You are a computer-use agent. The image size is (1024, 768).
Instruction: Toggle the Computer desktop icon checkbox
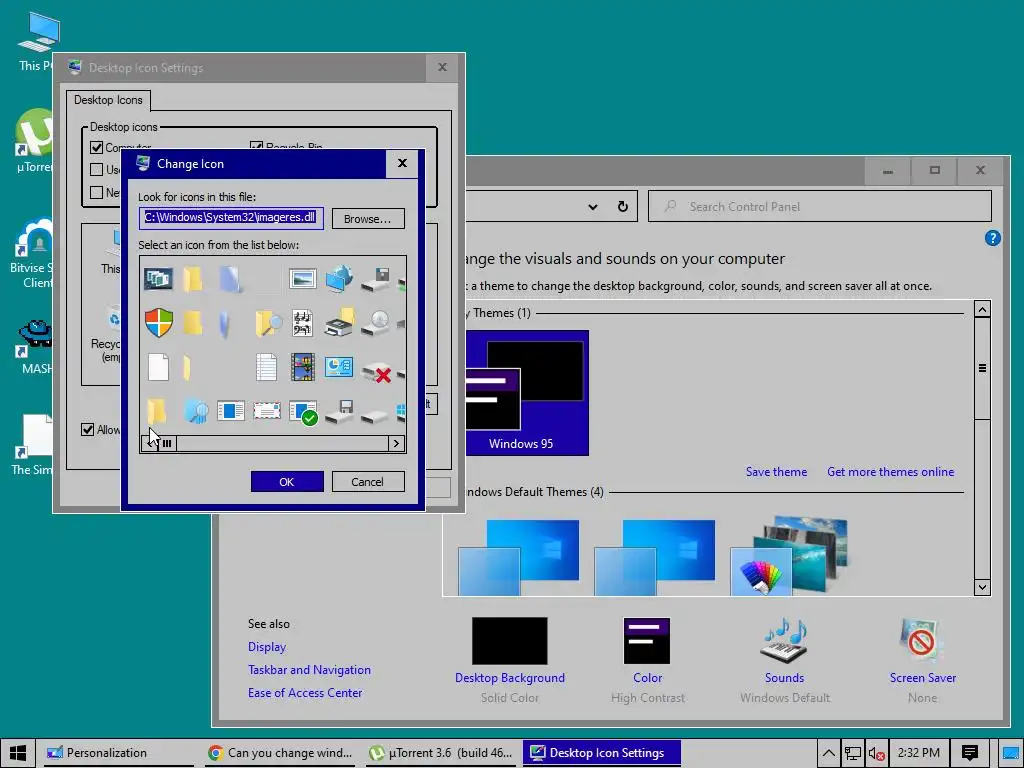[x=97, y=148]
